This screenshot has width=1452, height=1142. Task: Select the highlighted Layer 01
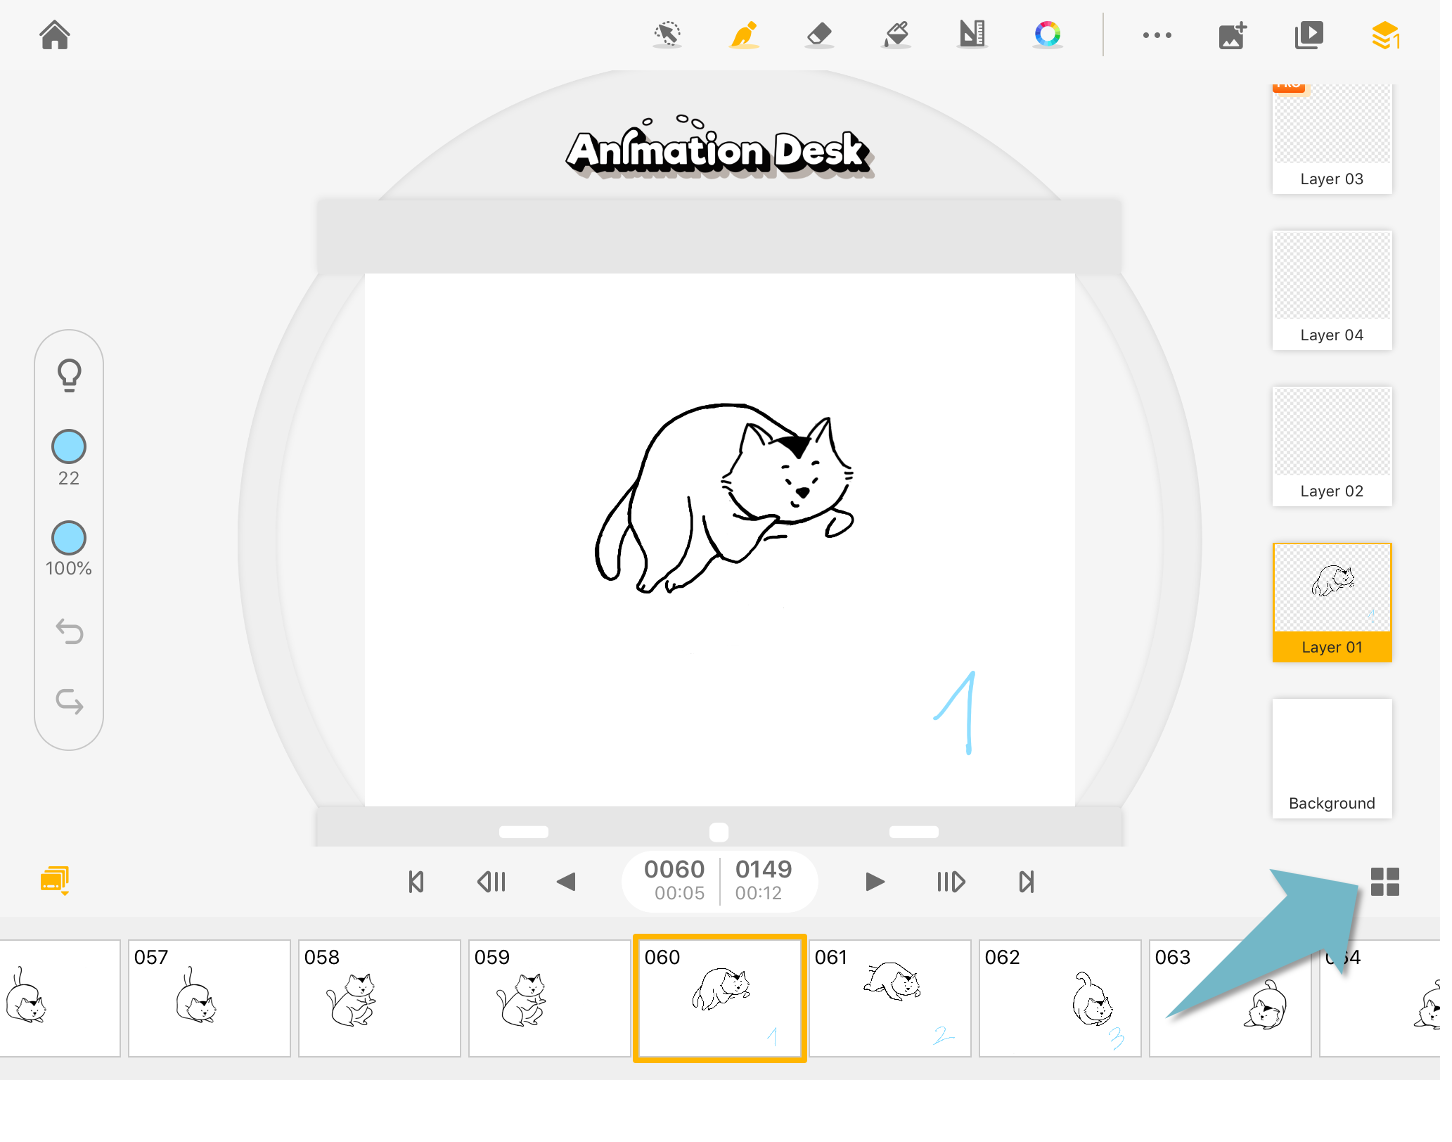[1332, 603]
